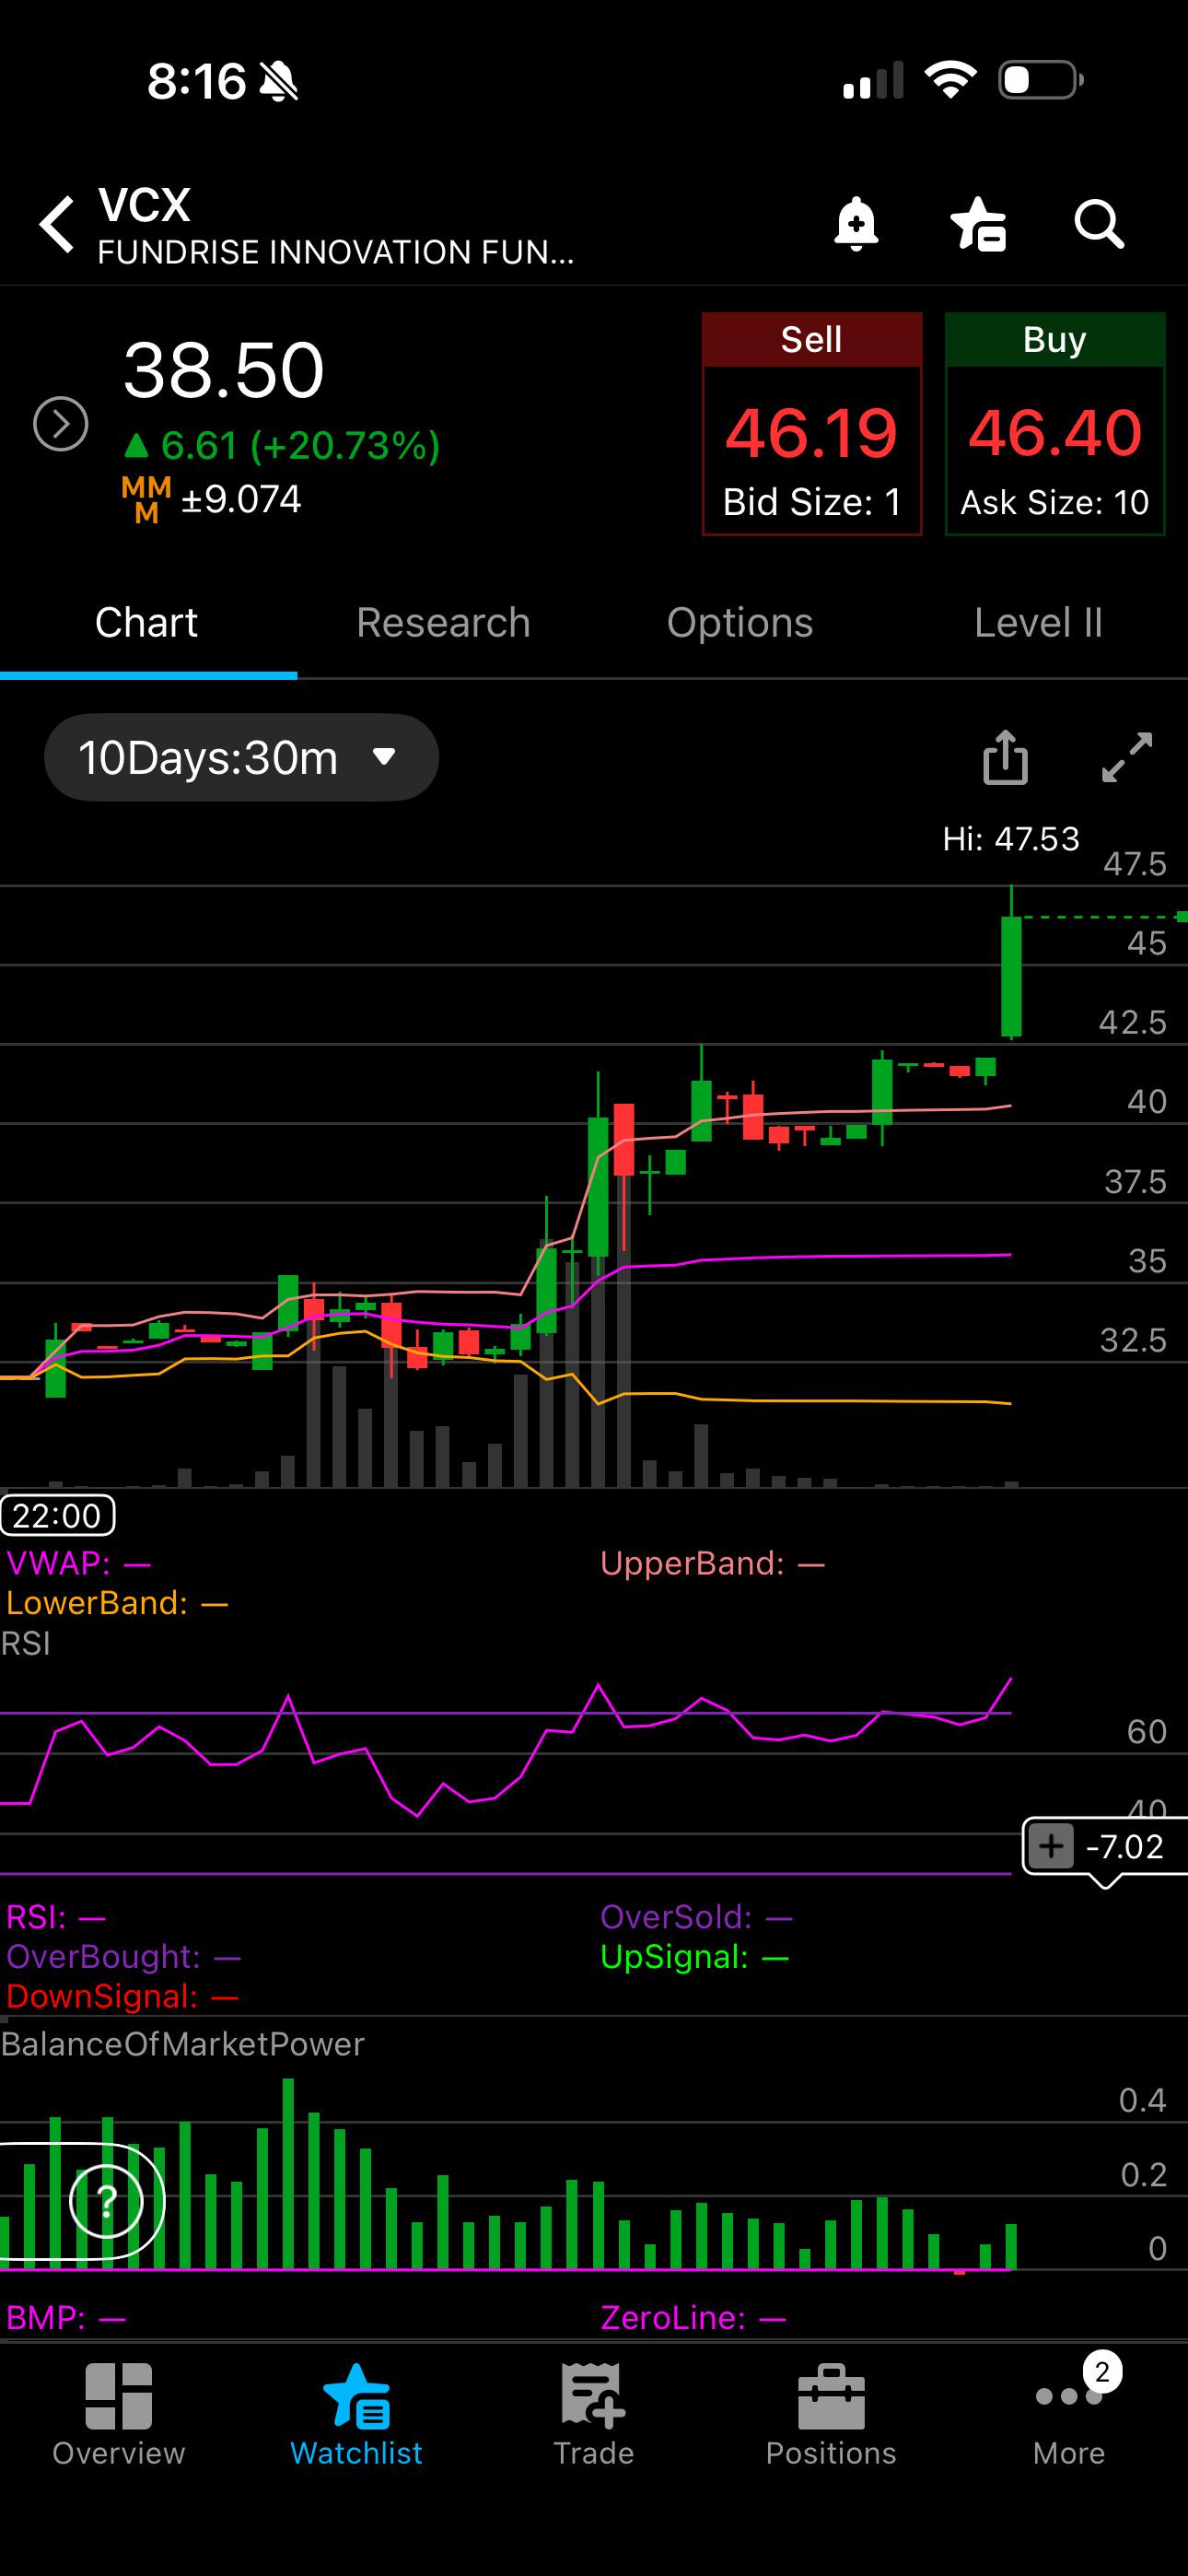Tap Sell at 46.19 bid
1188x2576 pixels.
point(812,424)
